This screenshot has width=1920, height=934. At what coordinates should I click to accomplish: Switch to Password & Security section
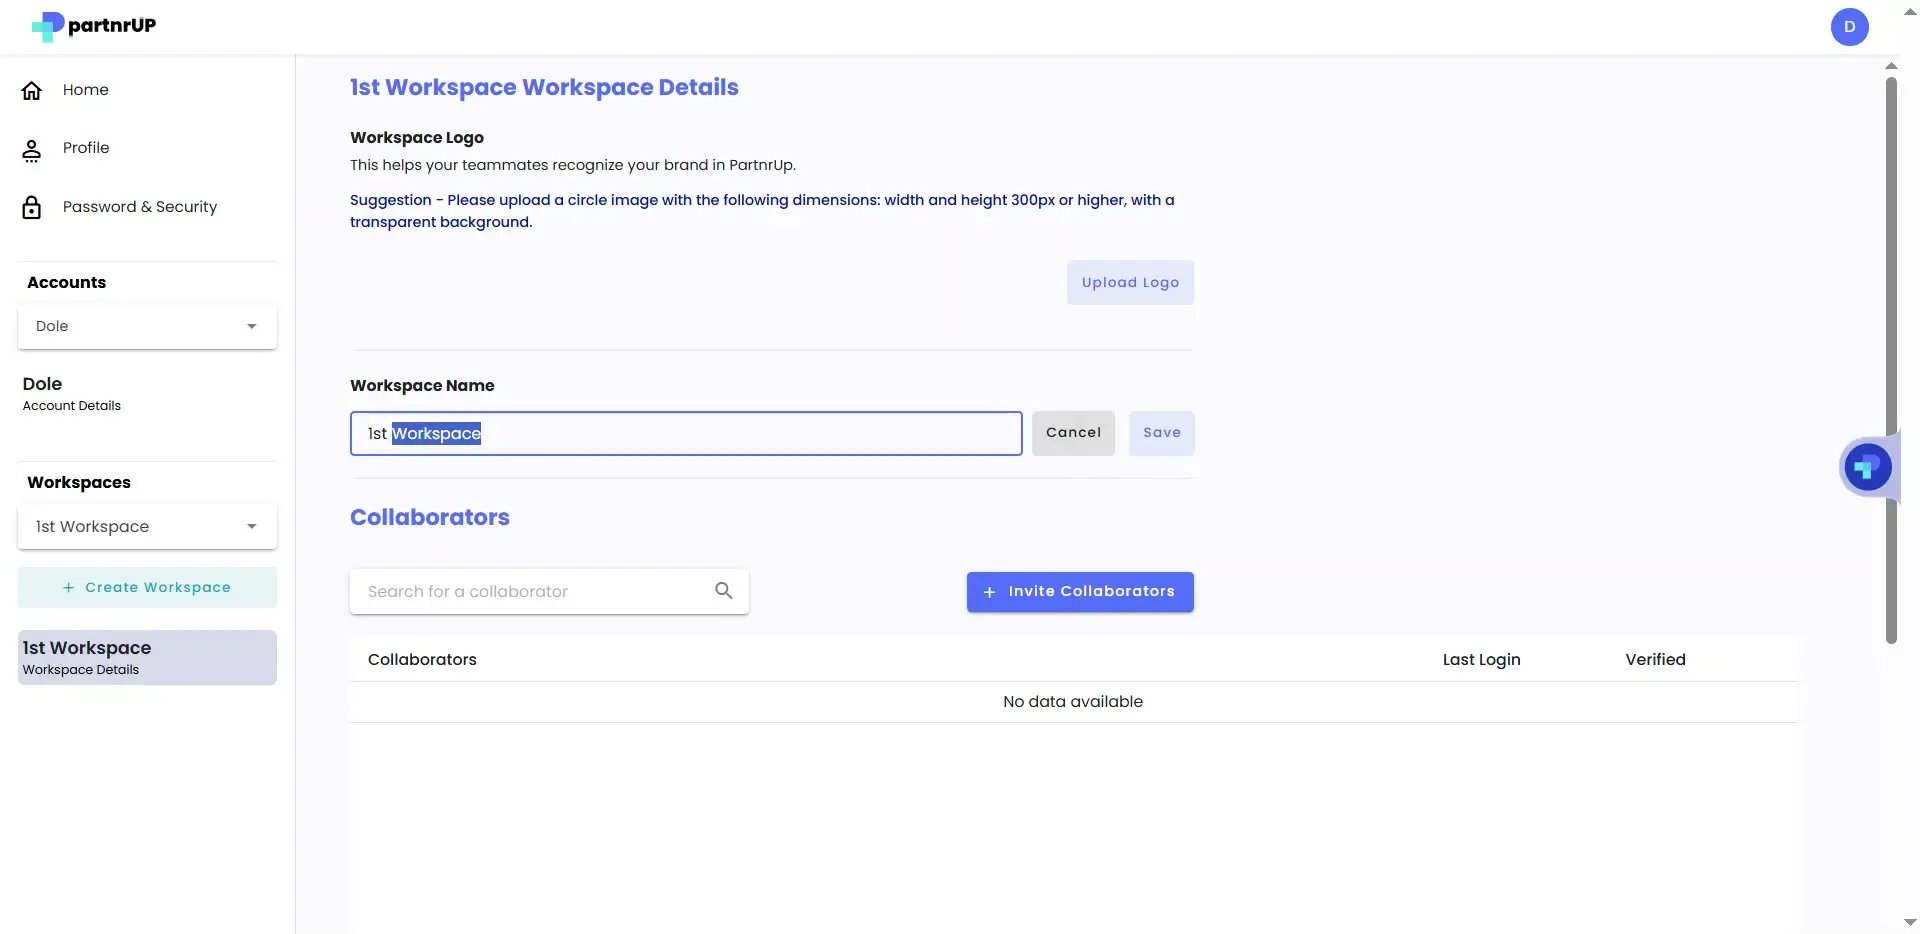[140, 207]
